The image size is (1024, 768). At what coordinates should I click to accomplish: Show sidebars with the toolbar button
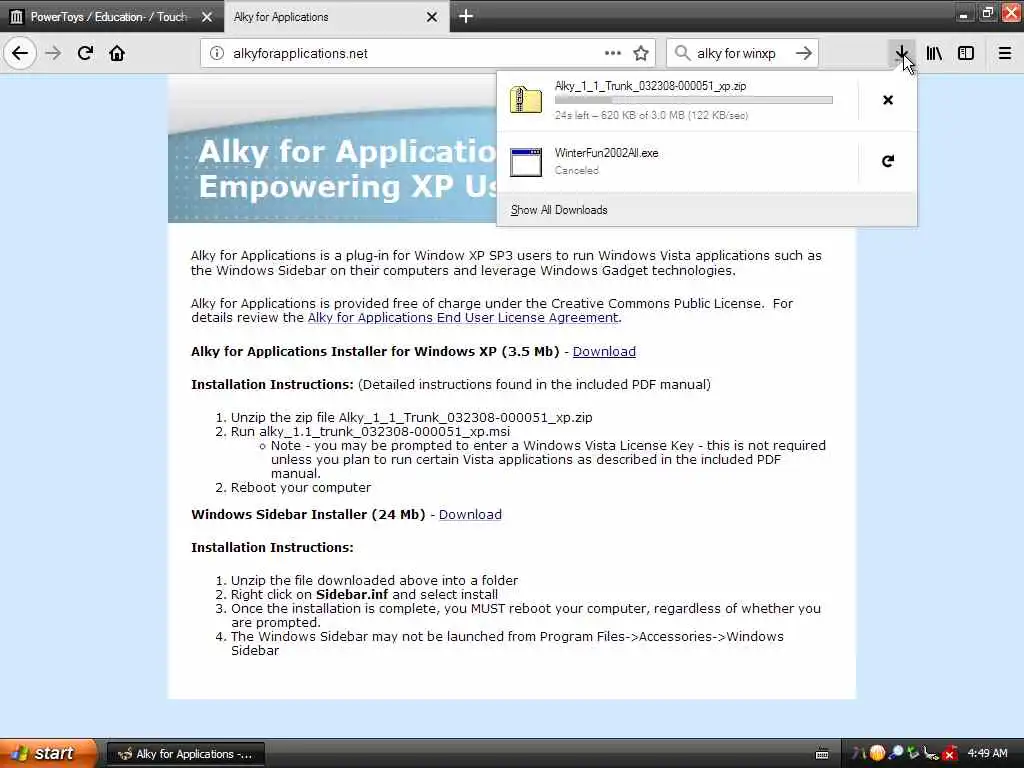[966, 53]
